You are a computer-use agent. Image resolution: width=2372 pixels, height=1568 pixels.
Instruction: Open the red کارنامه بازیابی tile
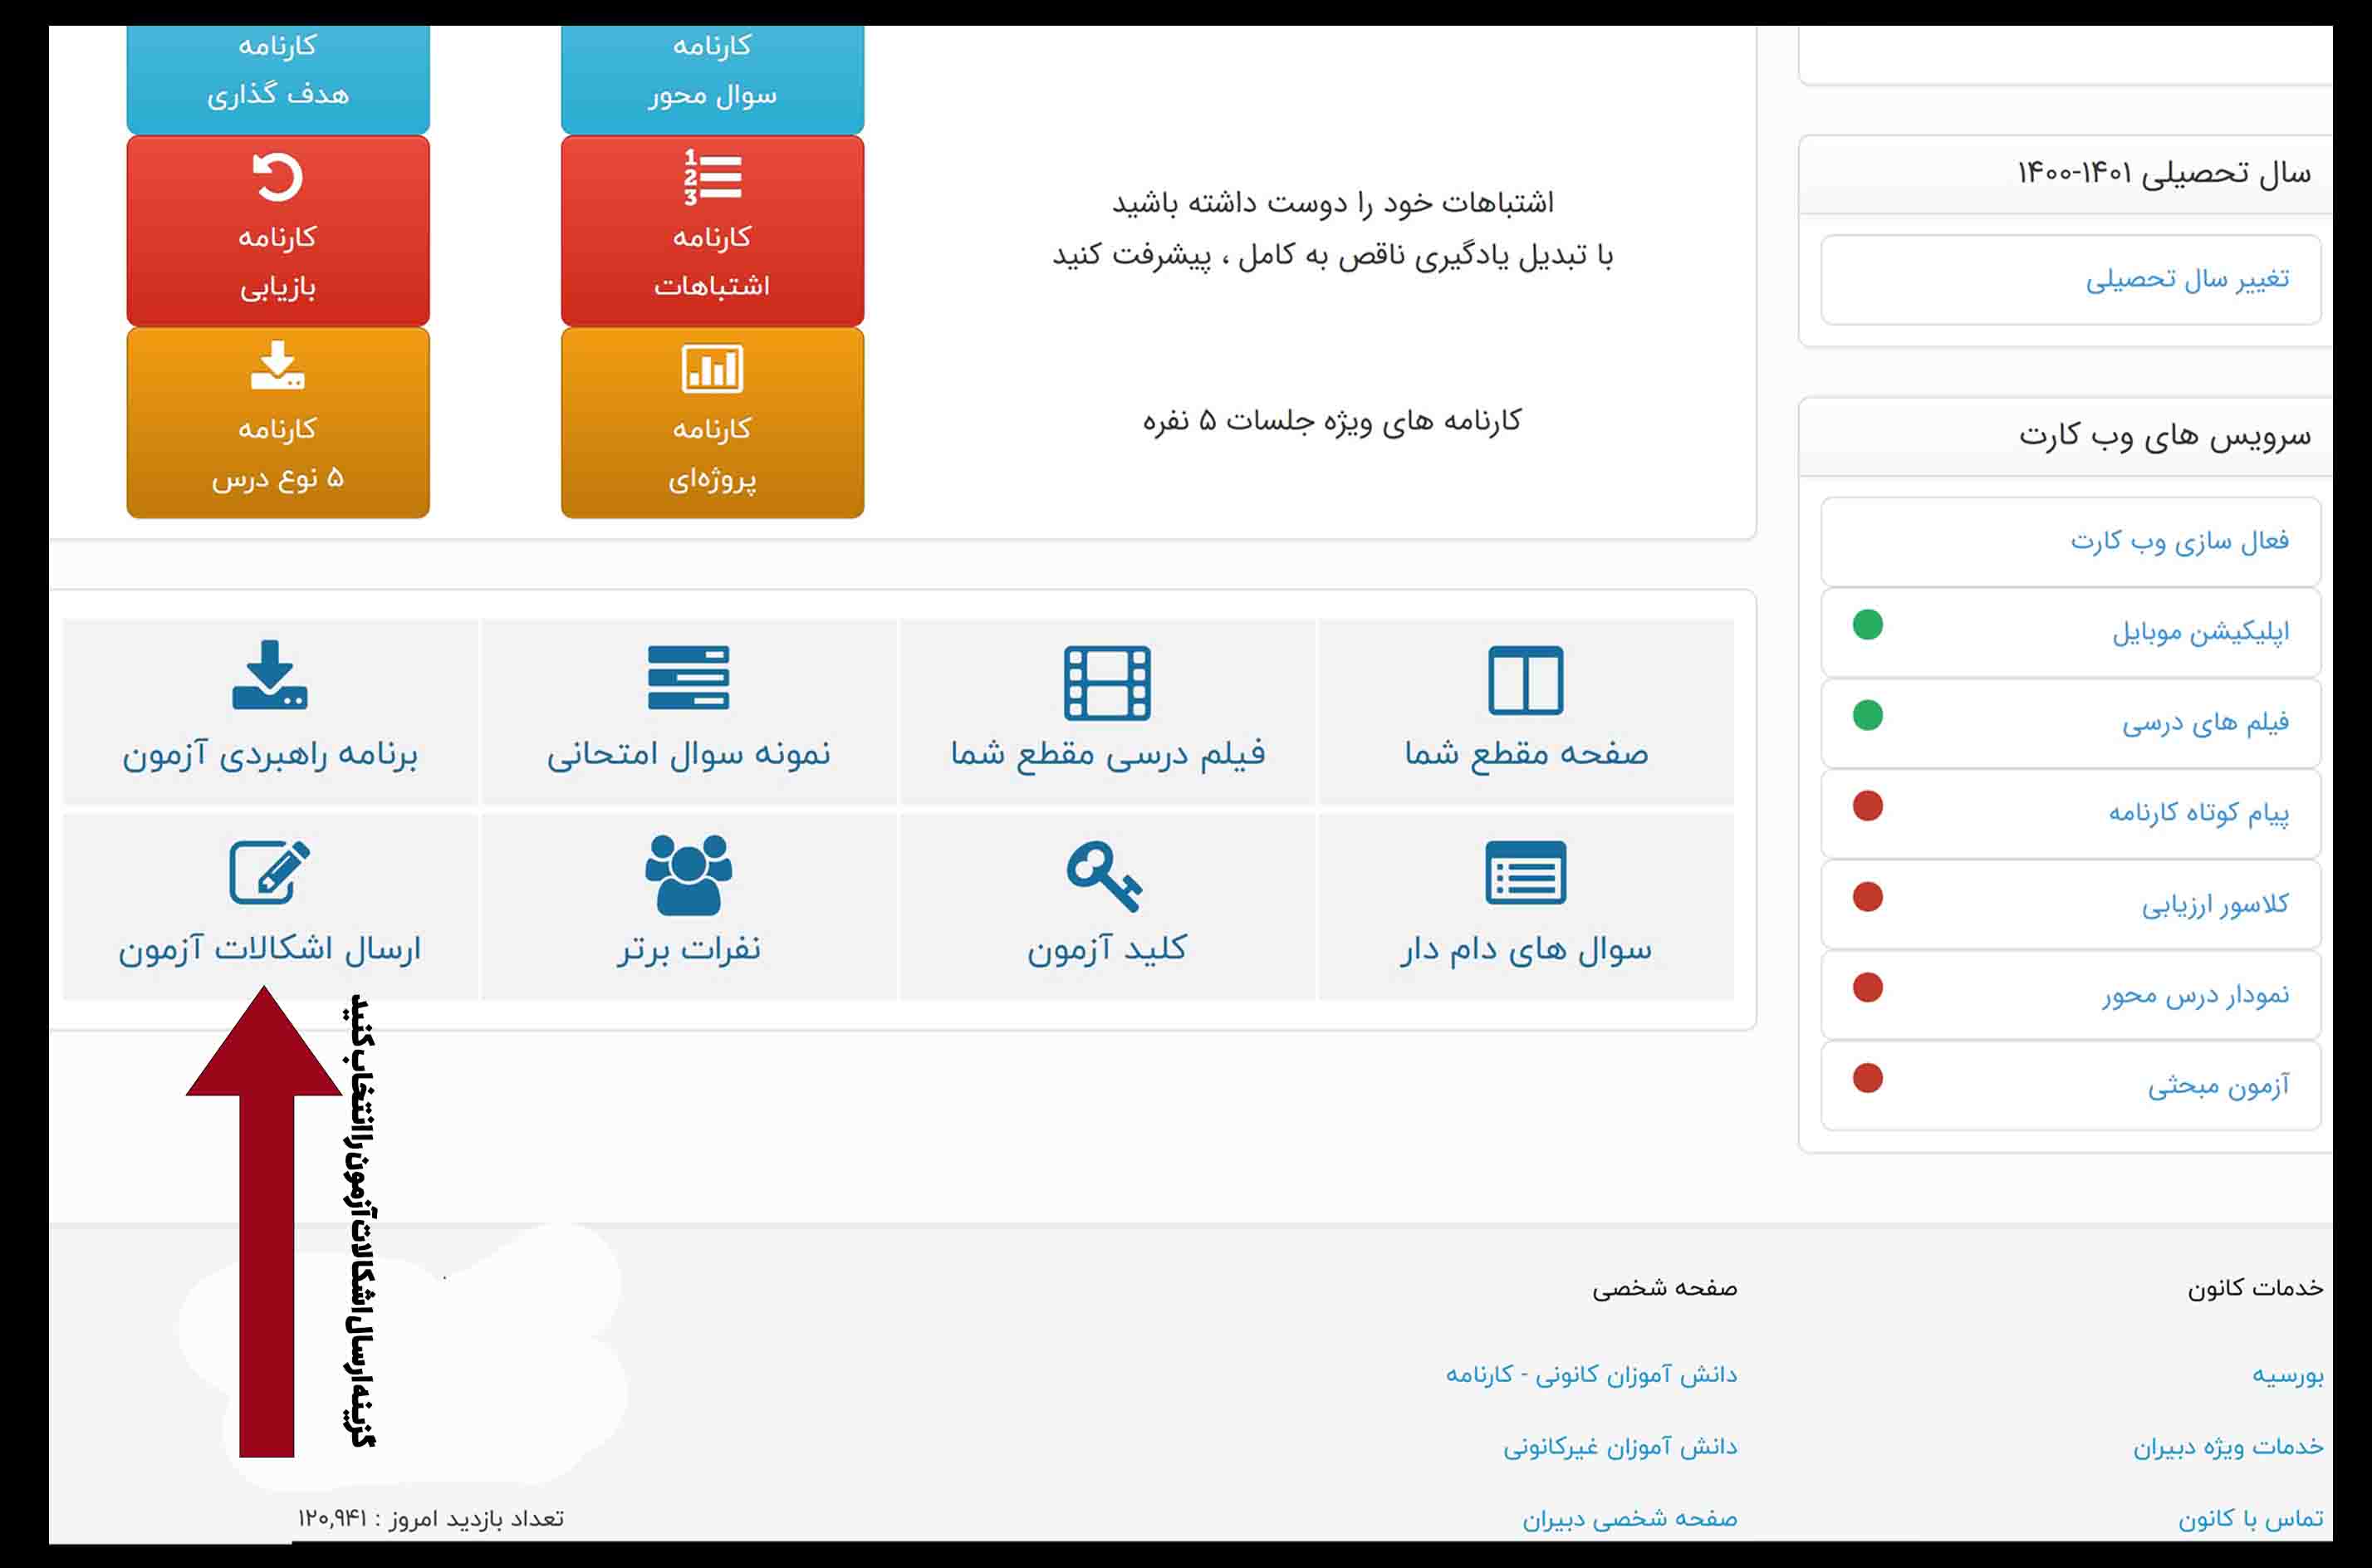pos(278,231)
